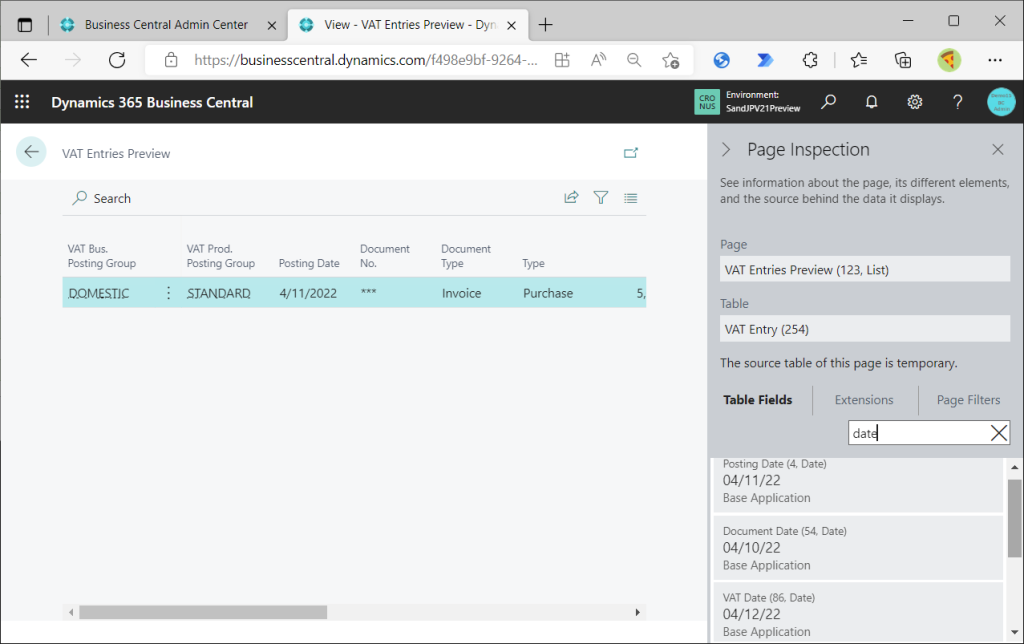Select the Table Fields tab
The height and width of the screenshot is (644, 1024).
tap(758, 400)
